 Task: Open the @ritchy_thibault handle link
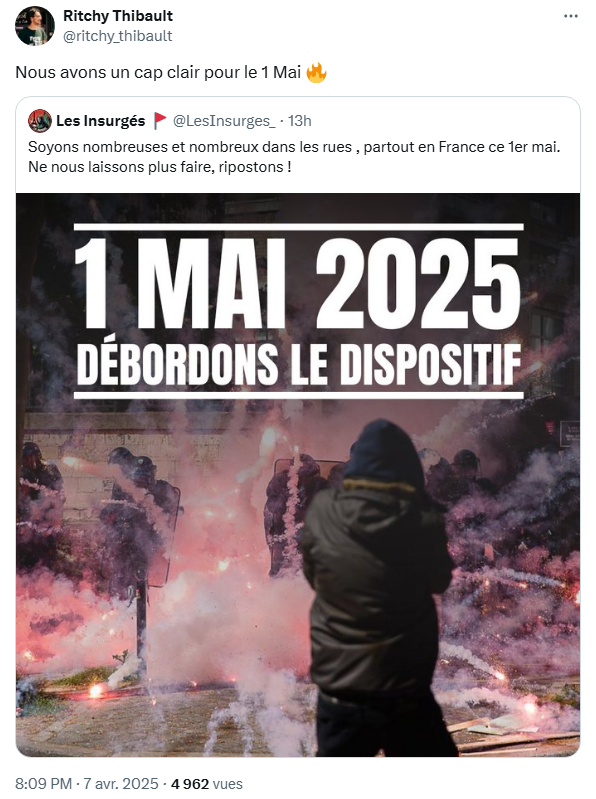(118, 36)
